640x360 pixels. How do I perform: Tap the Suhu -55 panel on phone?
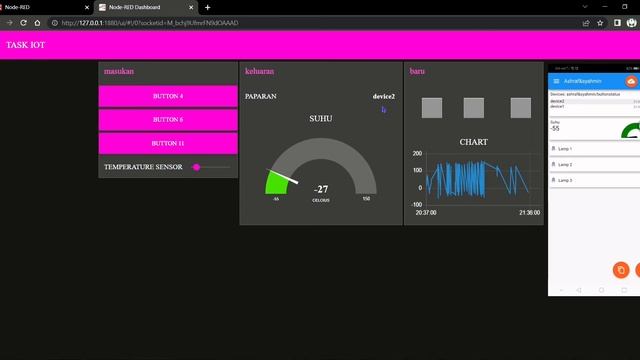pyautogui.click(x=594, y=129)
